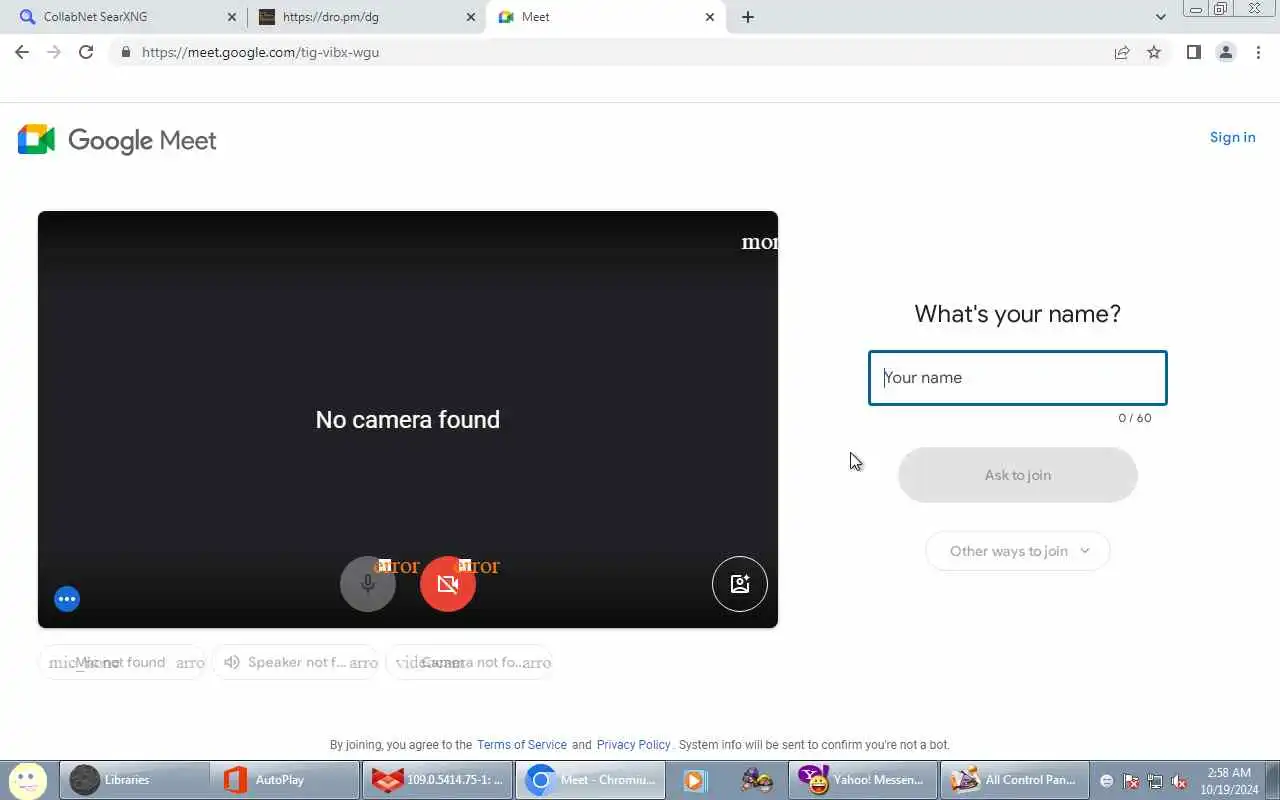Select the Meet browser tab
1280x800 pixels.
pos(605,17)
